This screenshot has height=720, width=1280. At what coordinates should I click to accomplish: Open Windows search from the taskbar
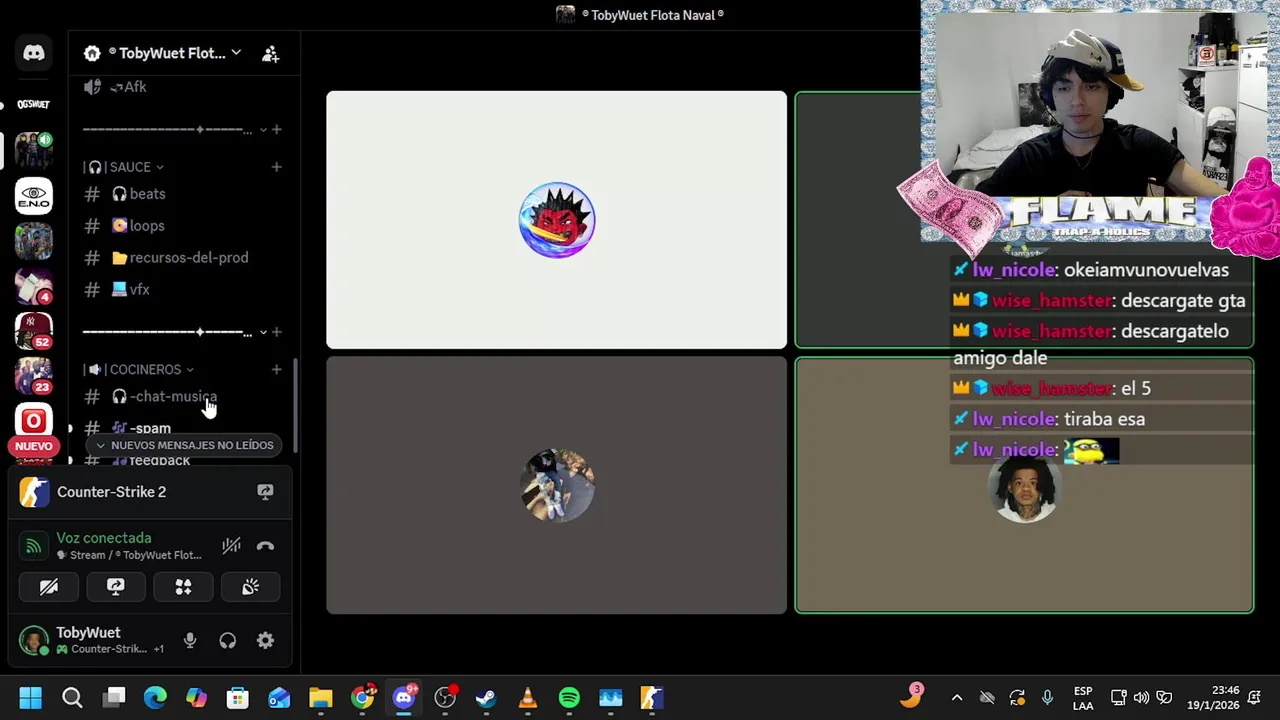click(72, 697)
